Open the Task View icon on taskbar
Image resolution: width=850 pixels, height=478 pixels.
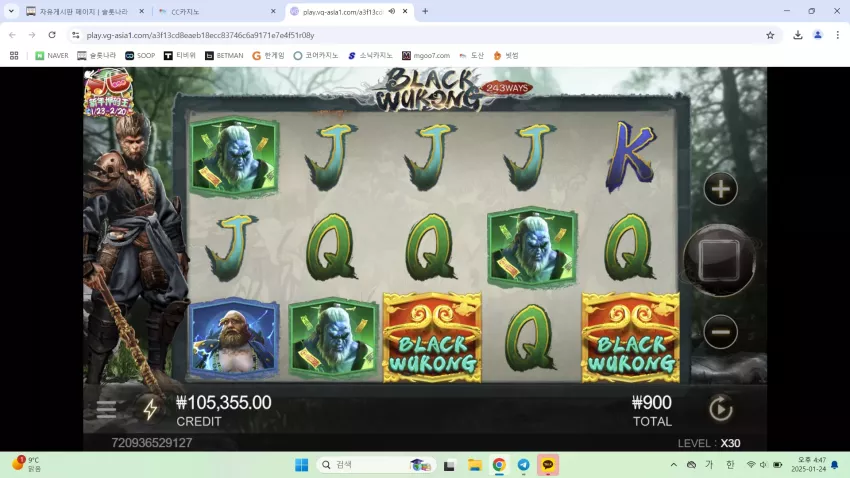point(449,465)
